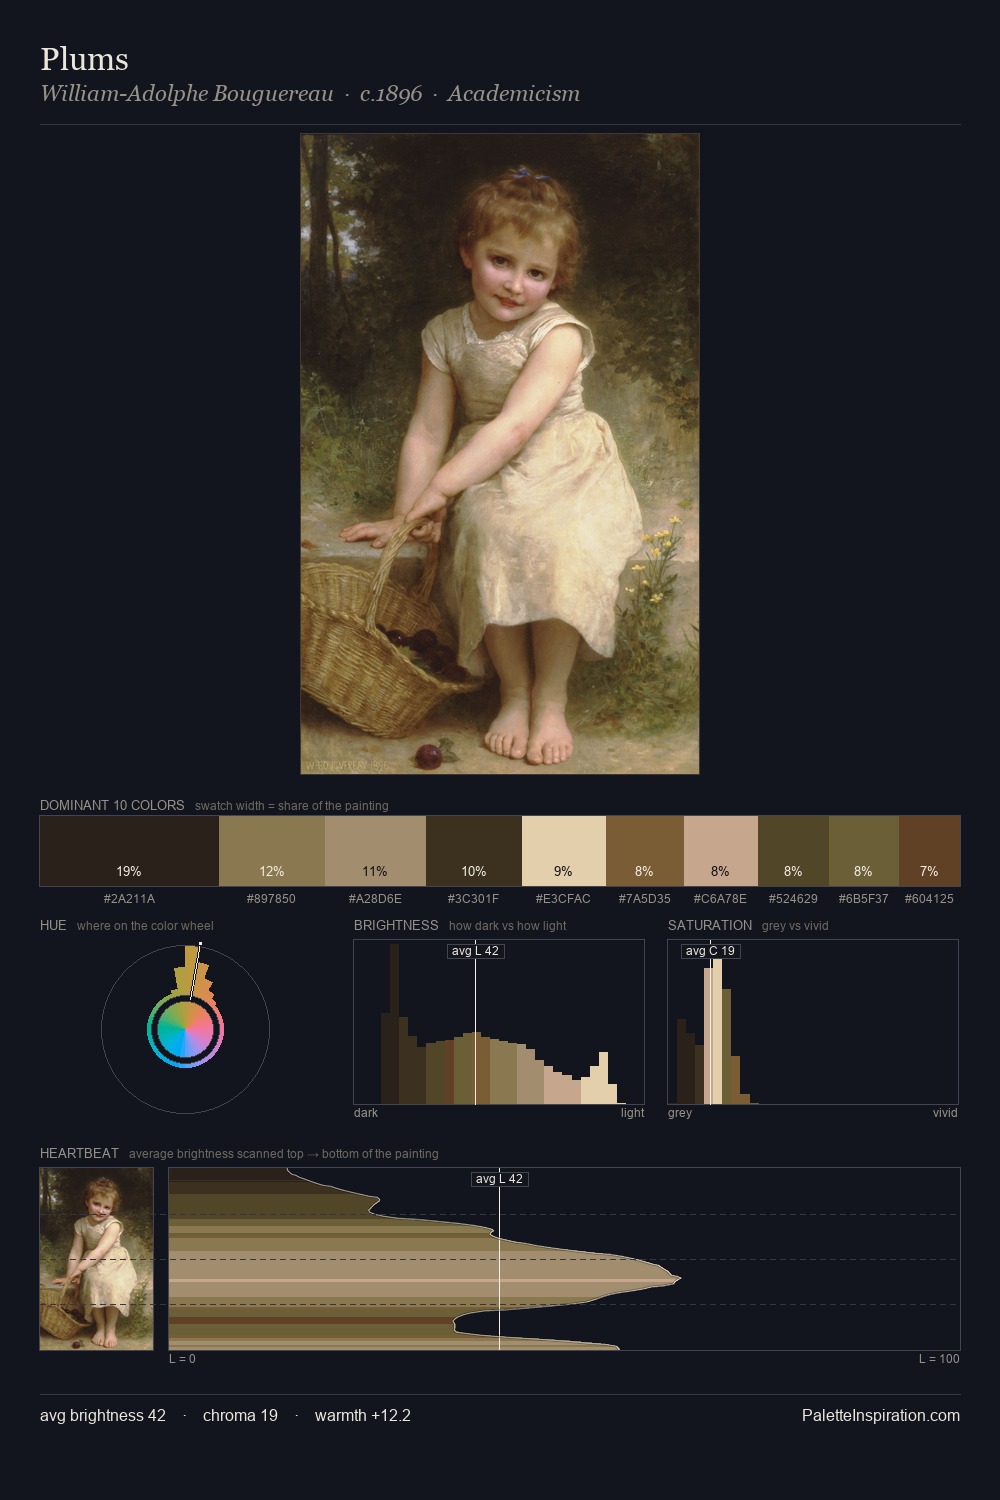
Task: Click the hex code '#3C301F'
Action: pyautogui.click(x=473, y=898)
